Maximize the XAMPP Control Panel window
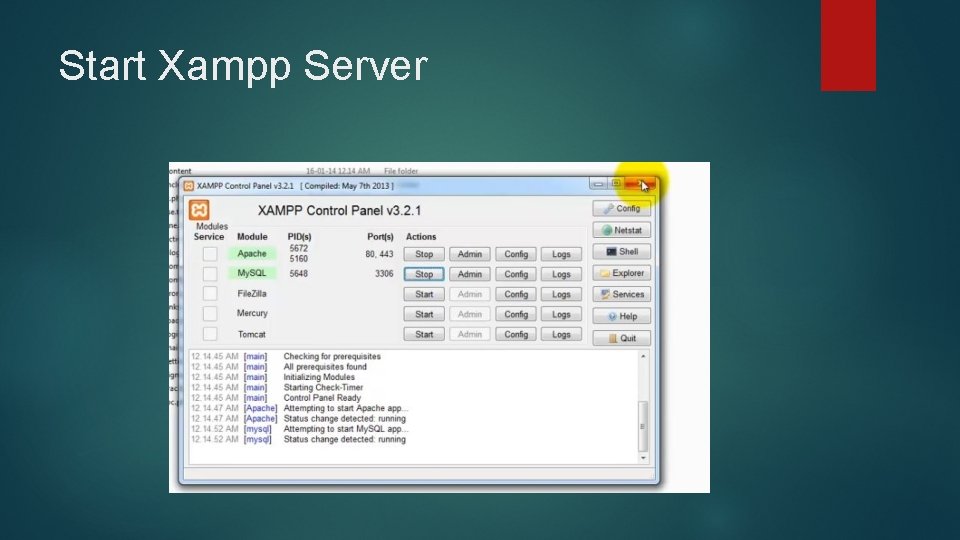 (x=616, y=184)
